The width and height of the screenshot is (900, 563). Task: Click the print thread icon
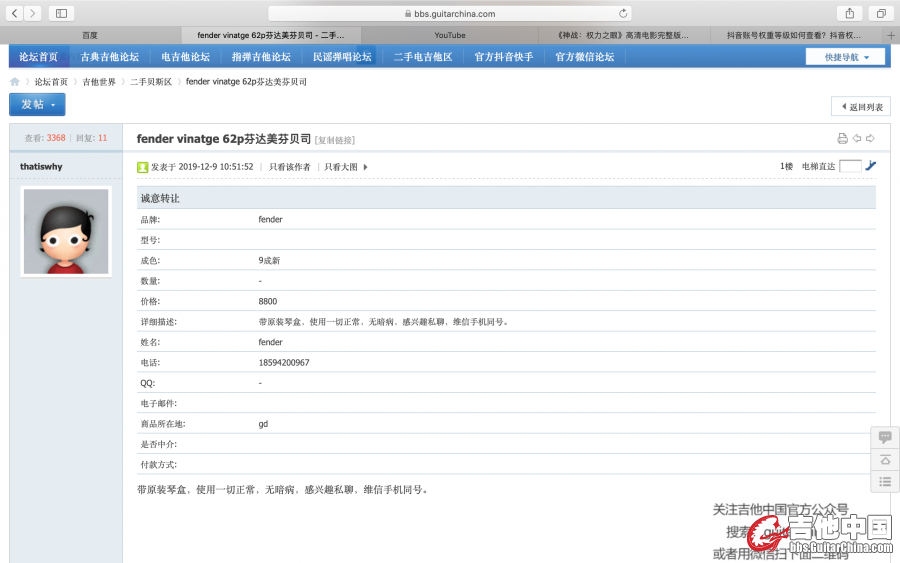[842, 139]
